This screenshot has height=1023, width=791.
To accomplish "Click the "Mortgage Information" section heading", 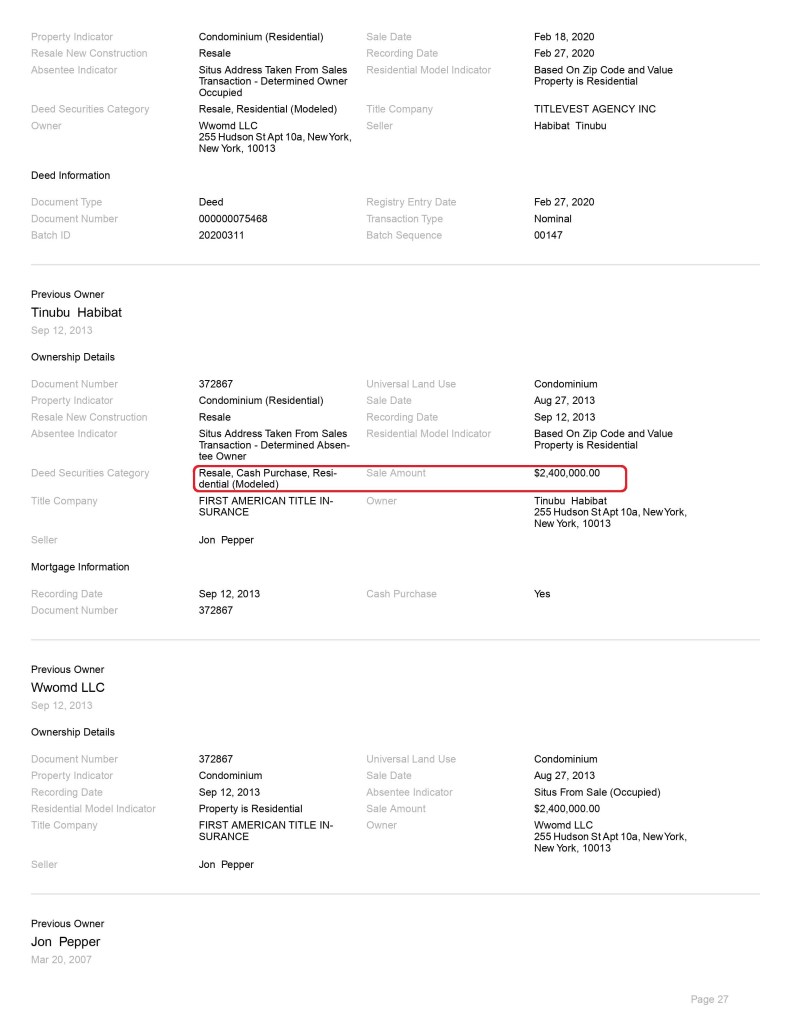I will point(80,567).
